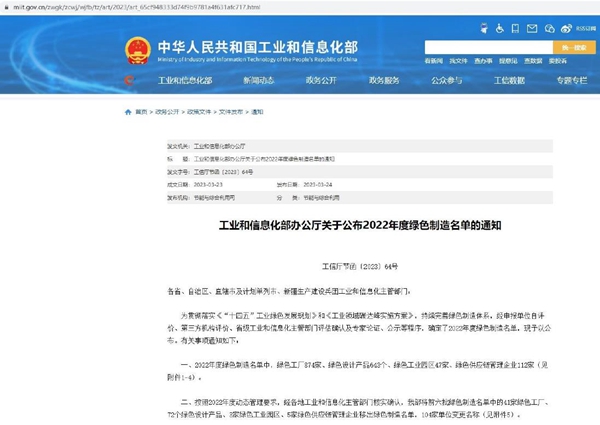This screenshot has width=600, height=425.
Task: Open the 政务服务 navigation menu
Action: tap(384, 80)
